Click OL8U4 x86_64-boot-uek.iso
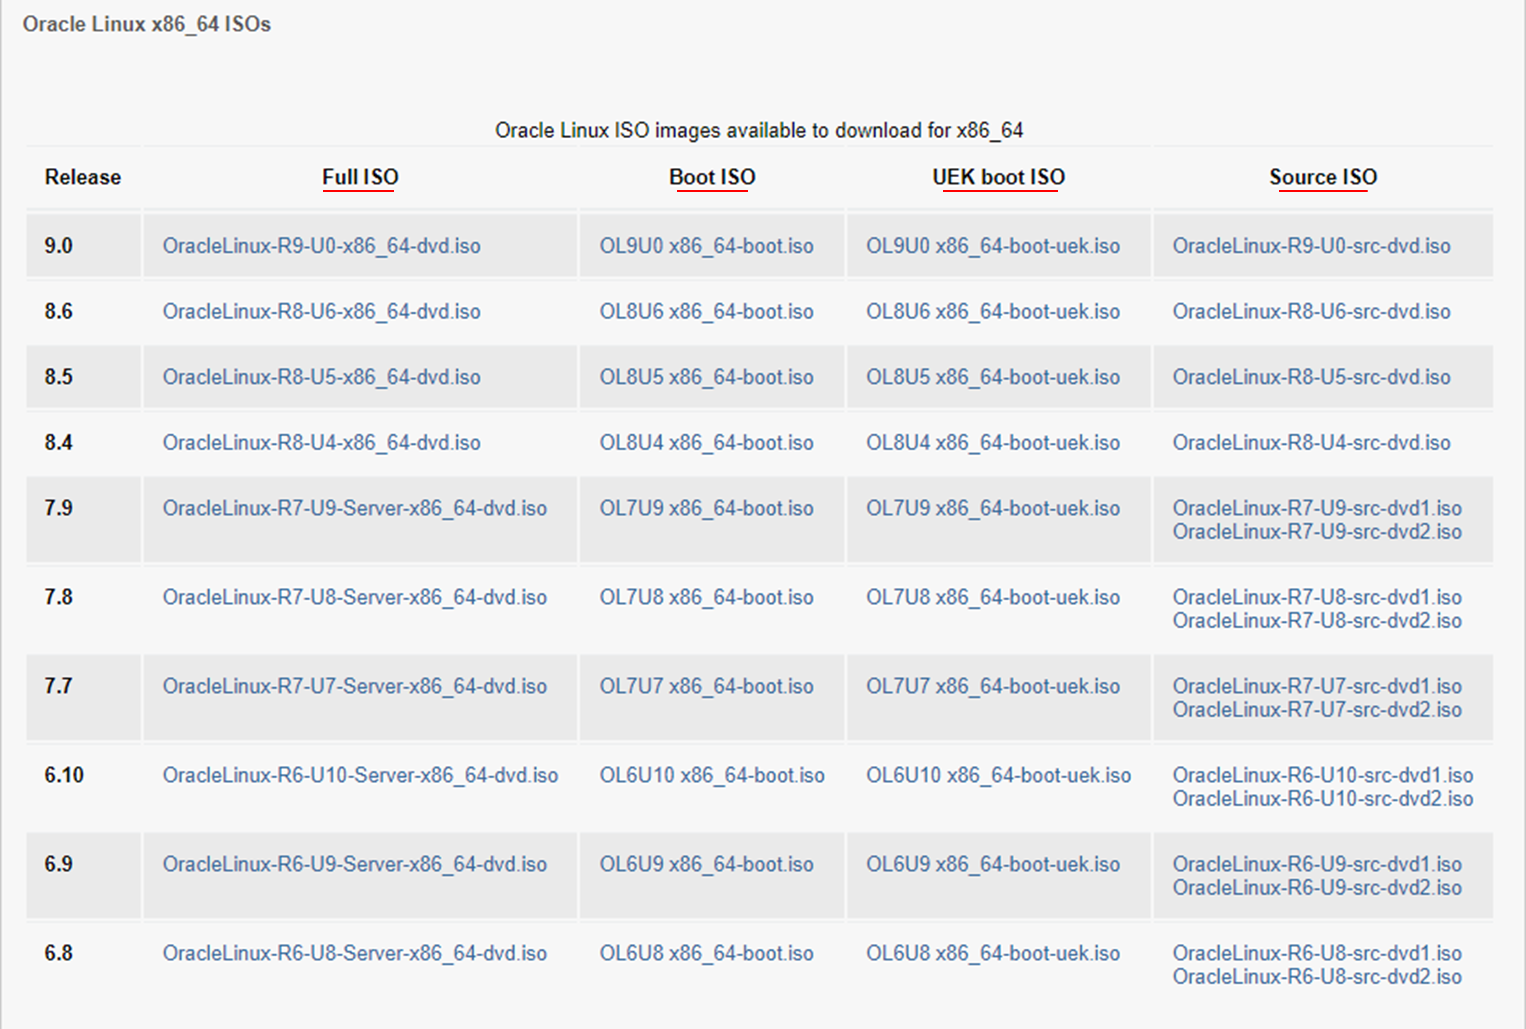 click(x=993, y=443)
